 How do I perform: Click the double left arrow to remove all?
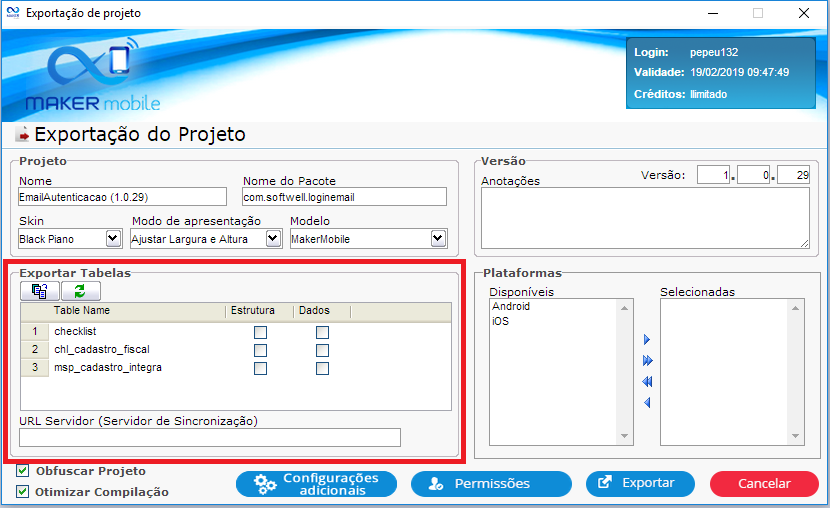click(x=647, y=382)
